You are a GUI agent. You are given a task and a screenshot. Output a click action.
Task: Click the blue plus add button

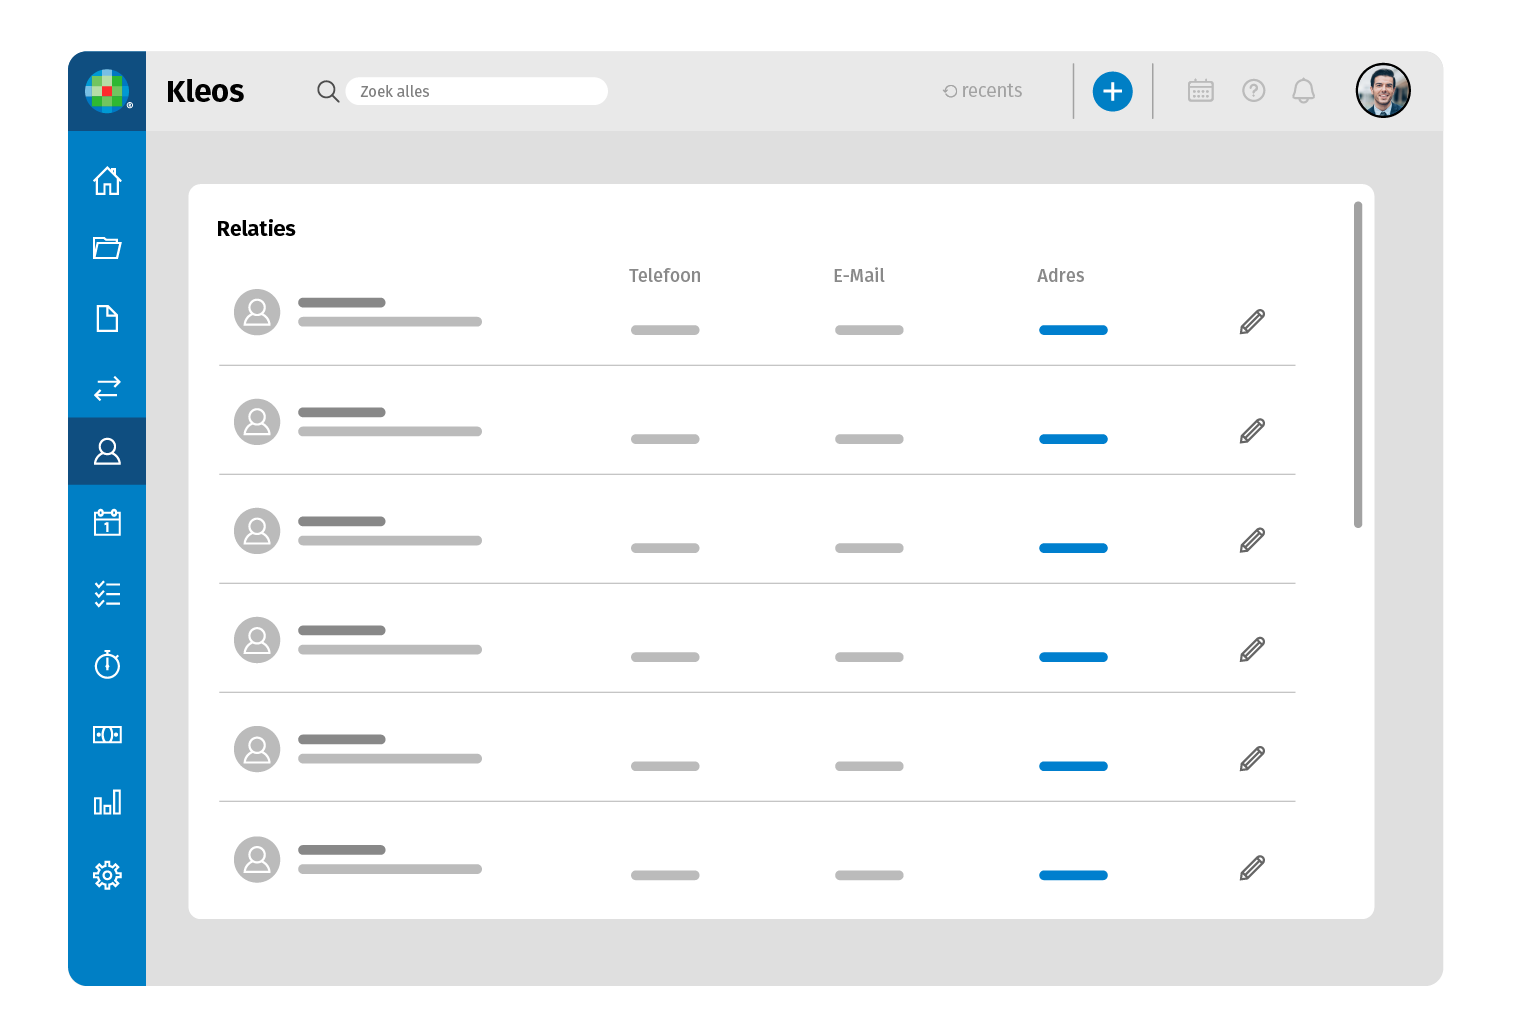[x=1112, y=92]
